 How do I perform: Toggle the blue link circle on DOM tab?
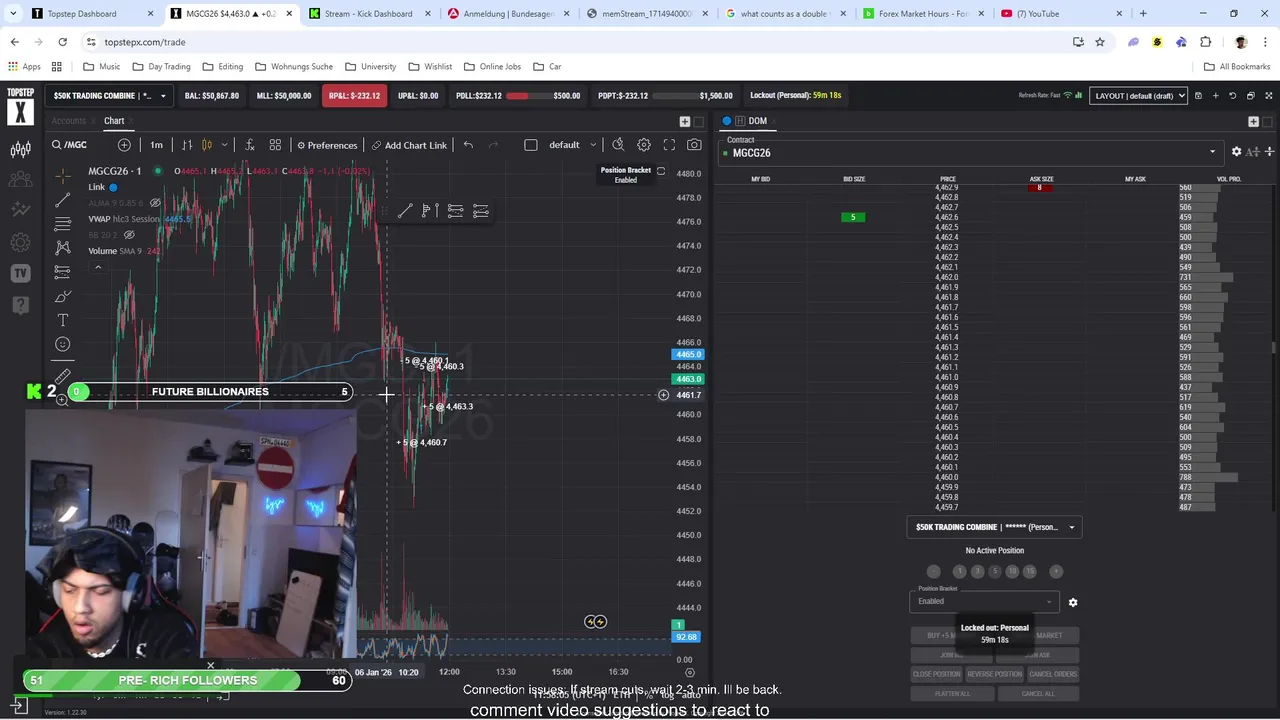pos(727,121)
